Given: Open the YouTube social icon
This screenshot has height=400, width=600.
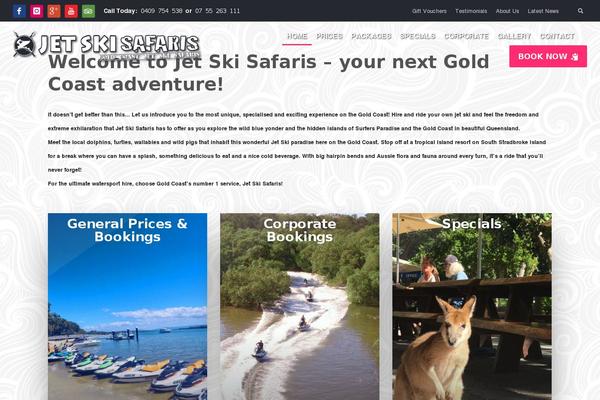Looking at the screenshot, I should click(x=71, y=11).
